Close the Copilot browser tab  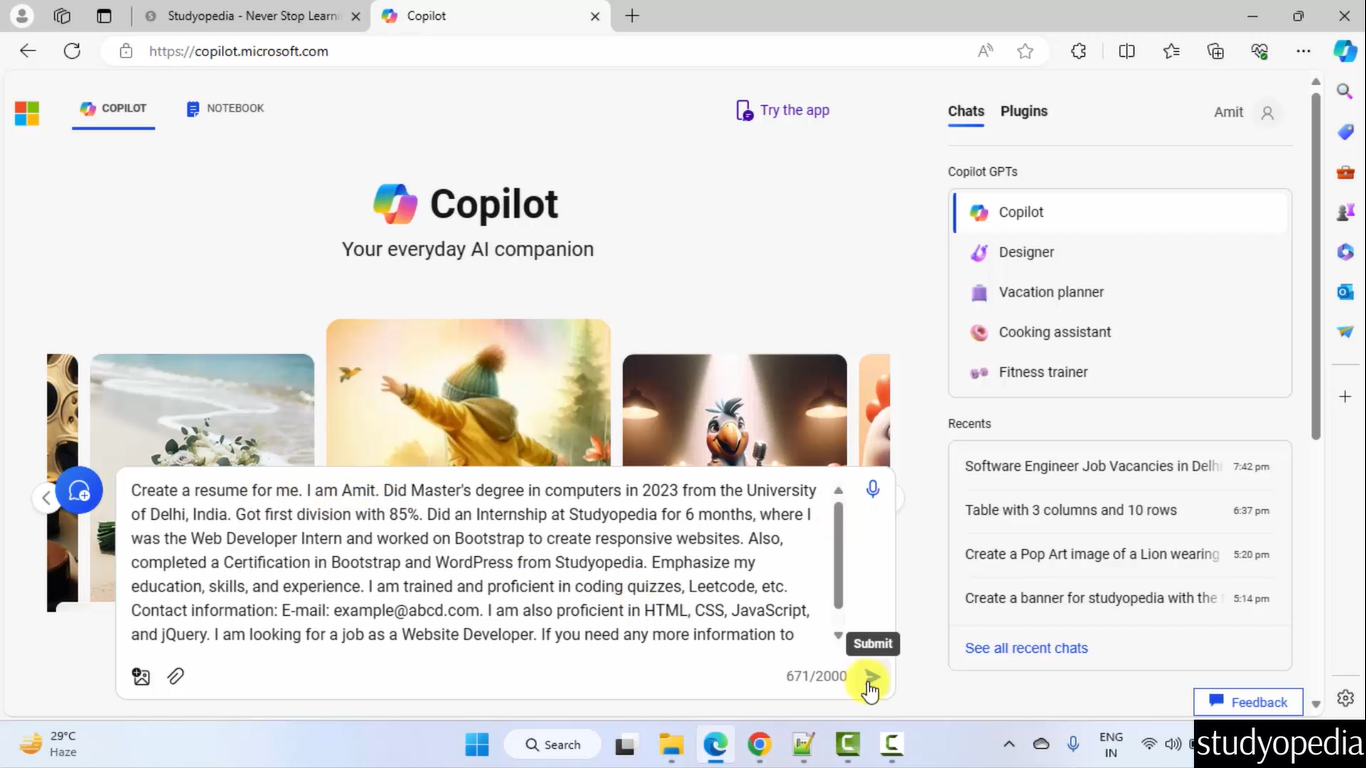595,16
